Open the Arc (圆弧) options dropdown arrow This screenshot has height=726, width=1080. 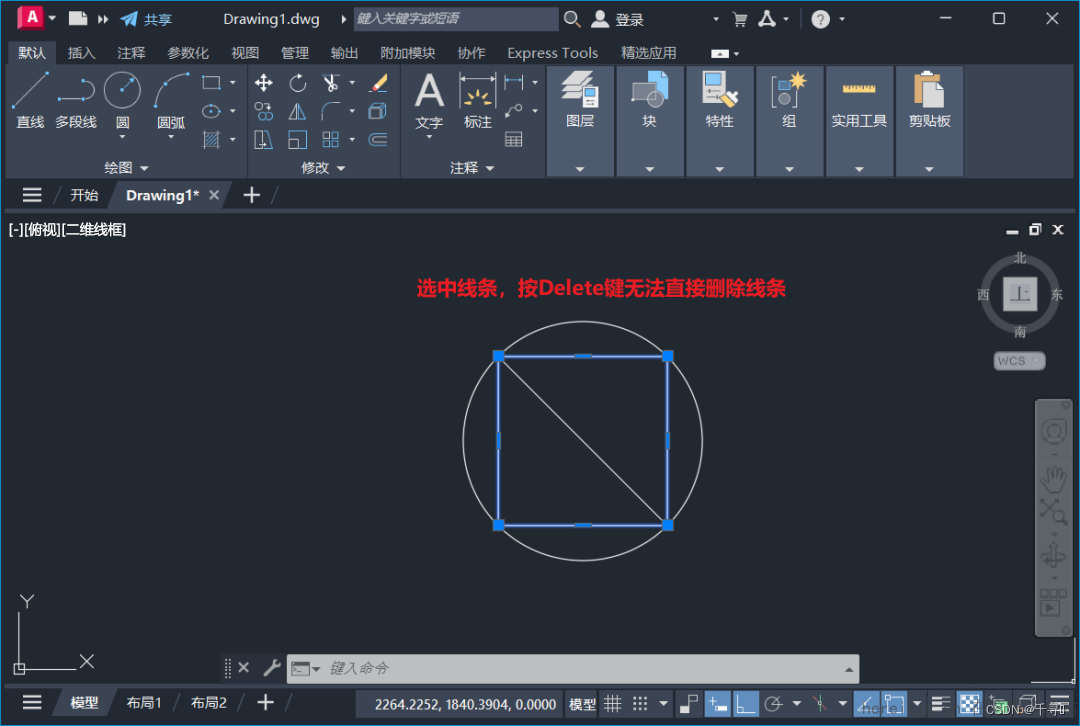tap(171, 138)
